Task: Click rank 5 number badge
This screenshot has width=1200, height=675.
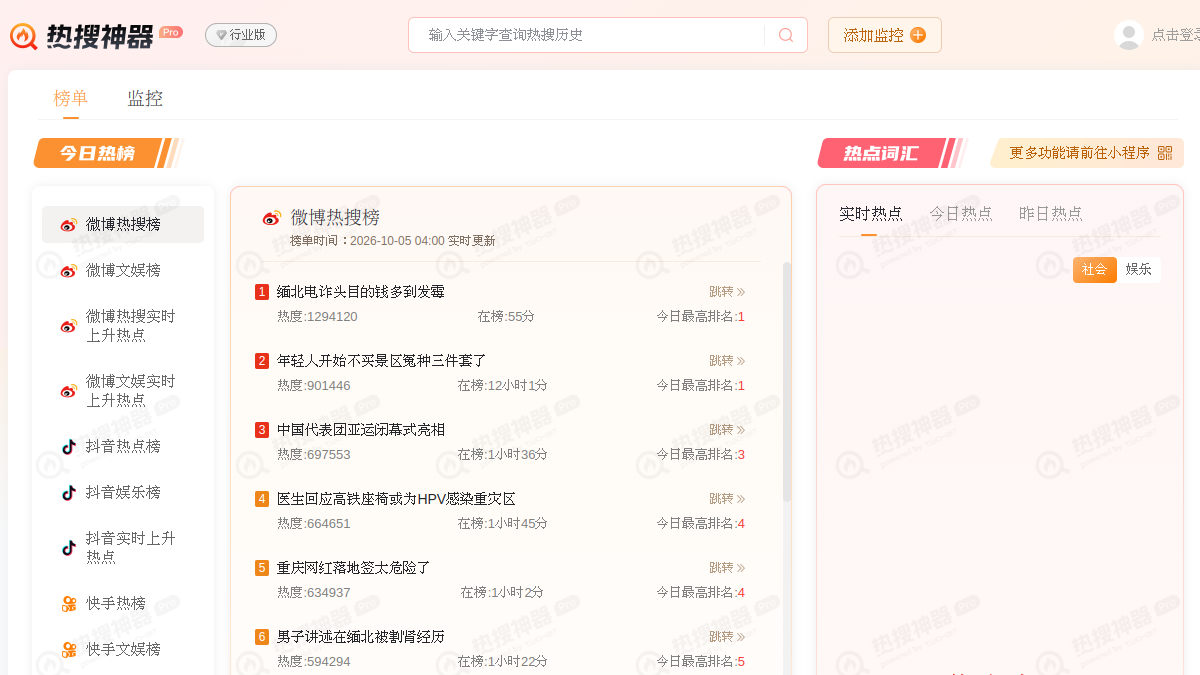Action: (262, 568)
